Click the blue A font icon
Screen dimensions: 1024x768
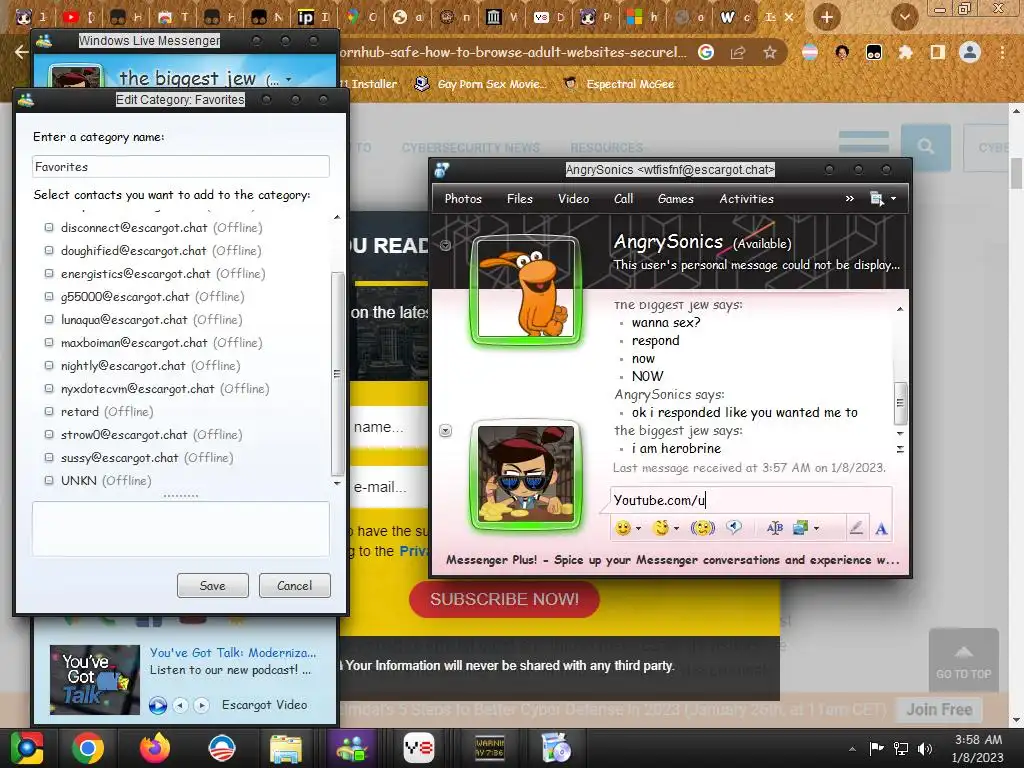[x=881, y=528]
